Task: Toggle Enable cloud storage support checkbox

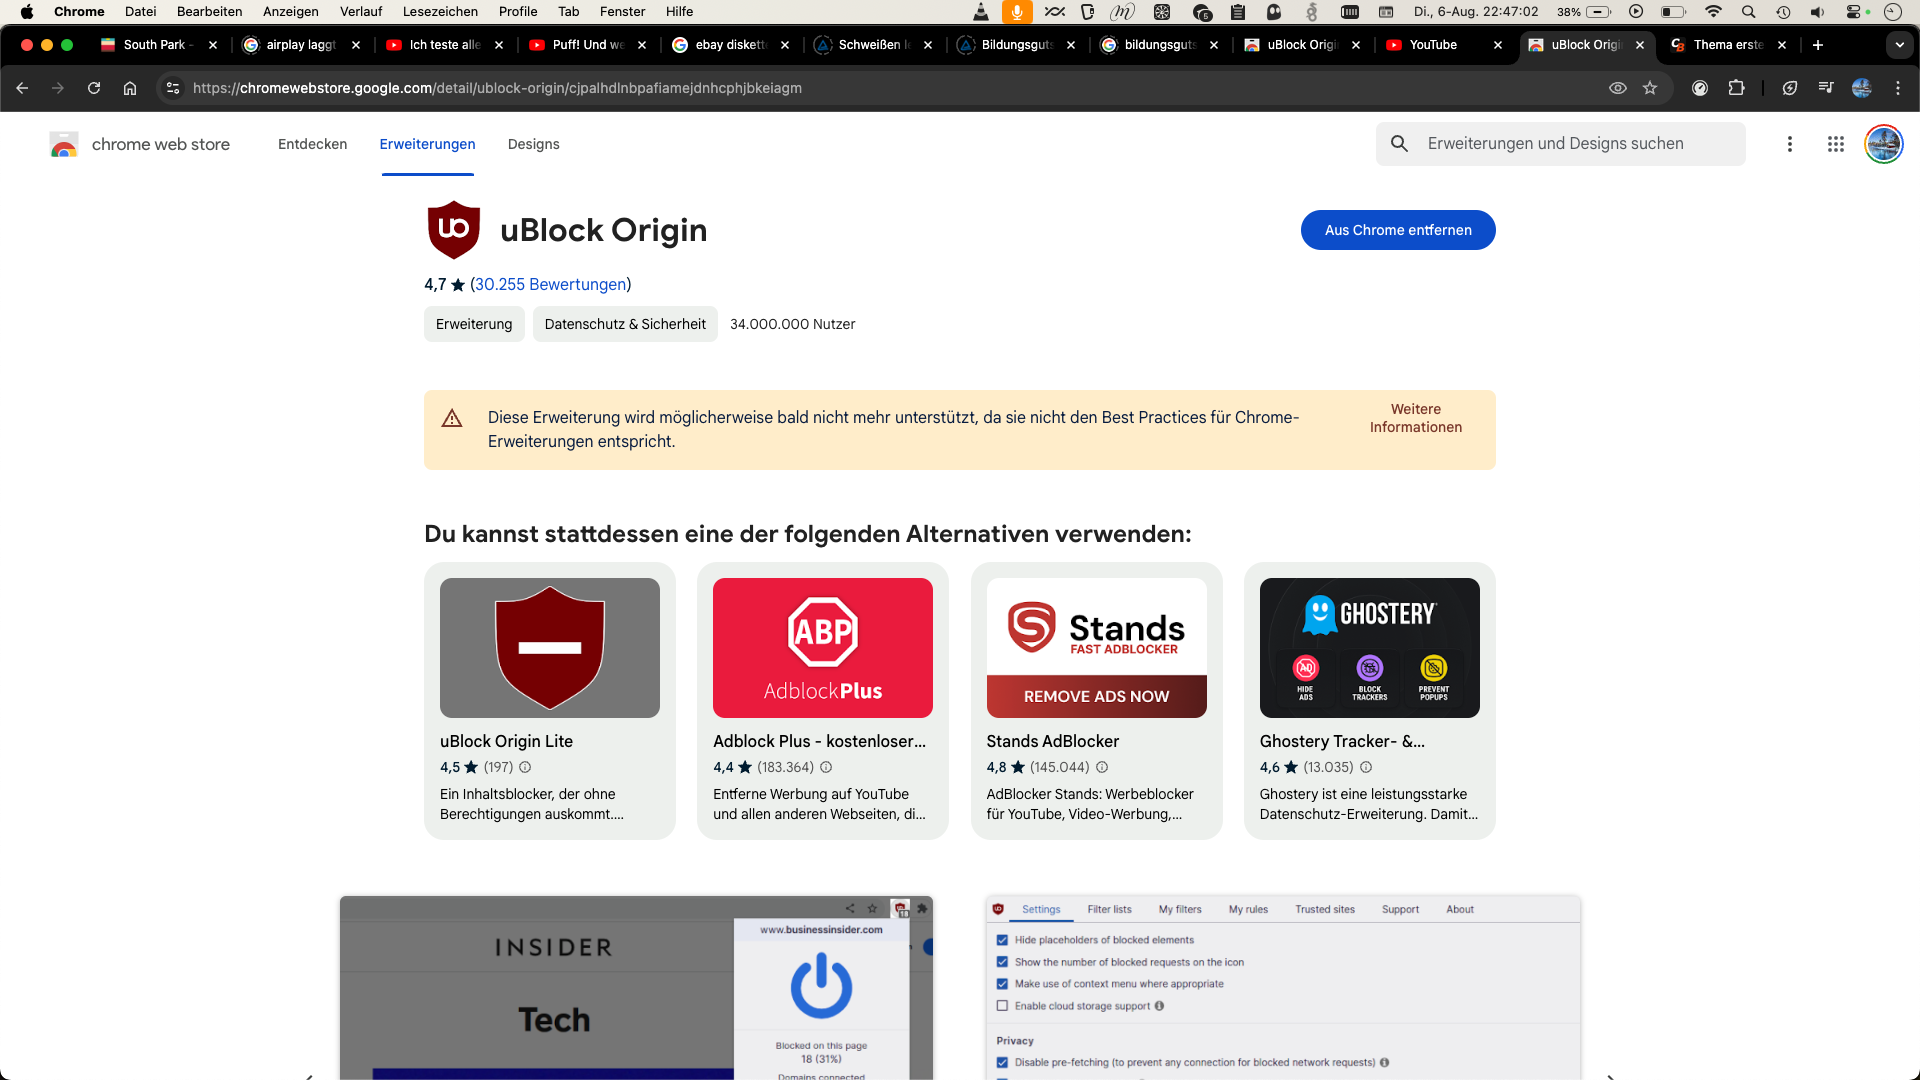Action: click(x=1002, y=1006)
